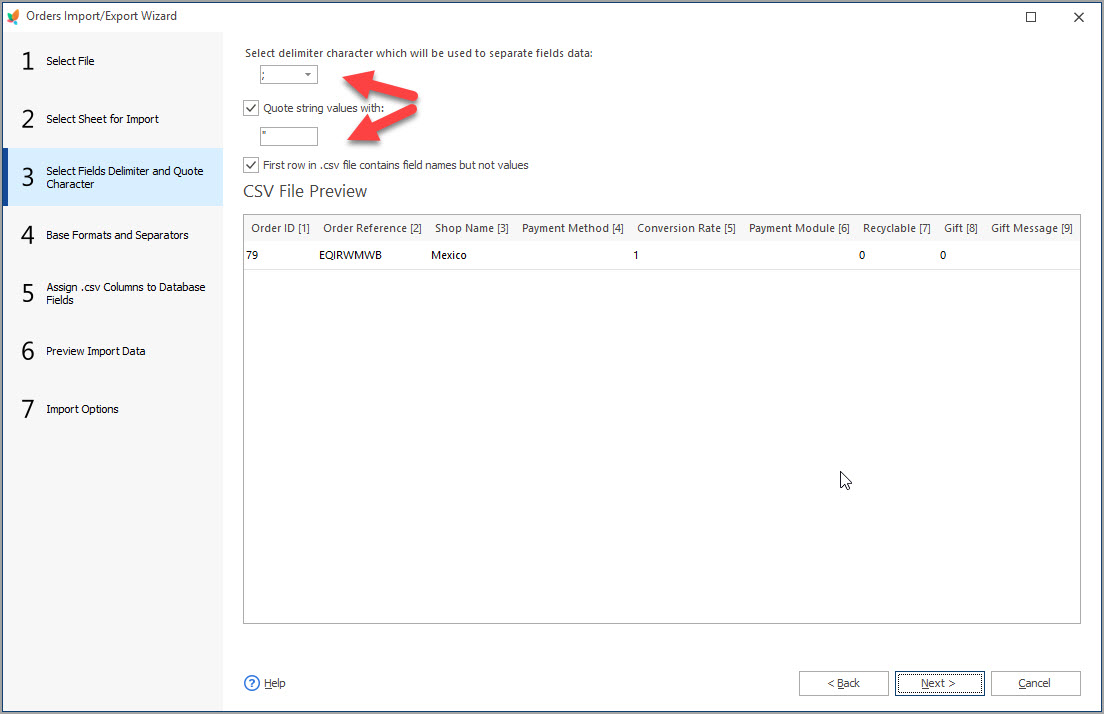This screenshot has width=1104, height=714.
Task: Maximize the wizard window
Action: 1031,17
